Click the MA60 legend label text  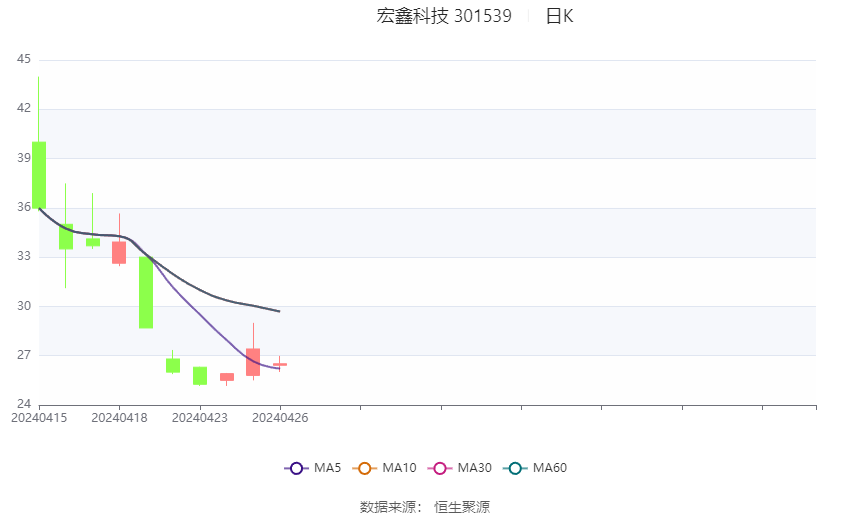550,468
